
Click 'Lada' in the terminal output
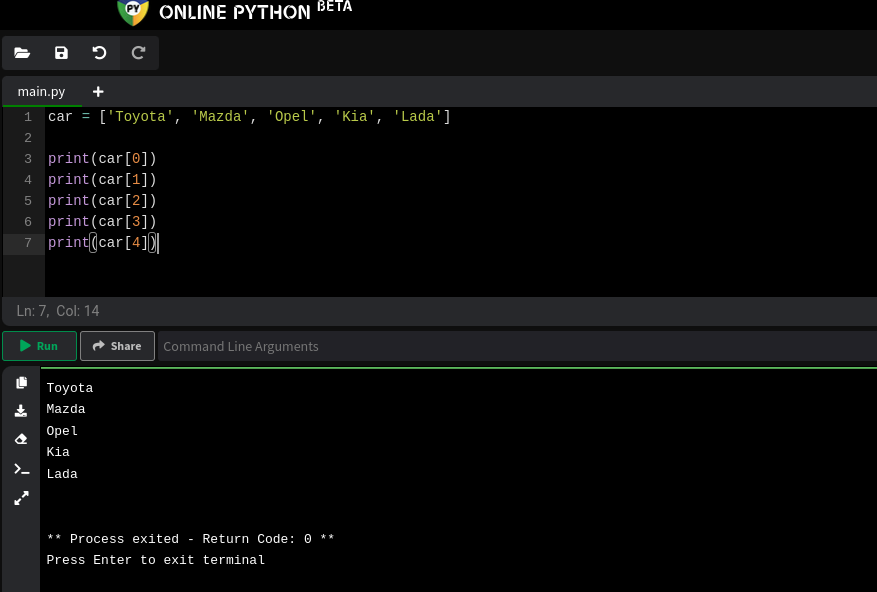tap(62, 474)
